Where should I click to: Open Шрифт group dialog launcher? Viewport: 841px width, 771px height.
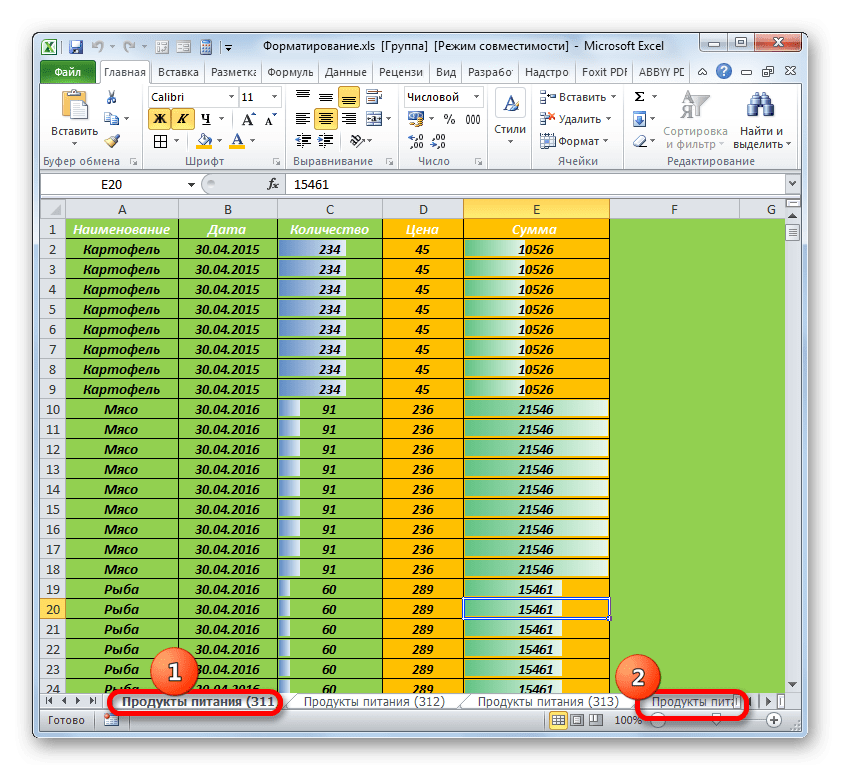(x=276, y=161)
